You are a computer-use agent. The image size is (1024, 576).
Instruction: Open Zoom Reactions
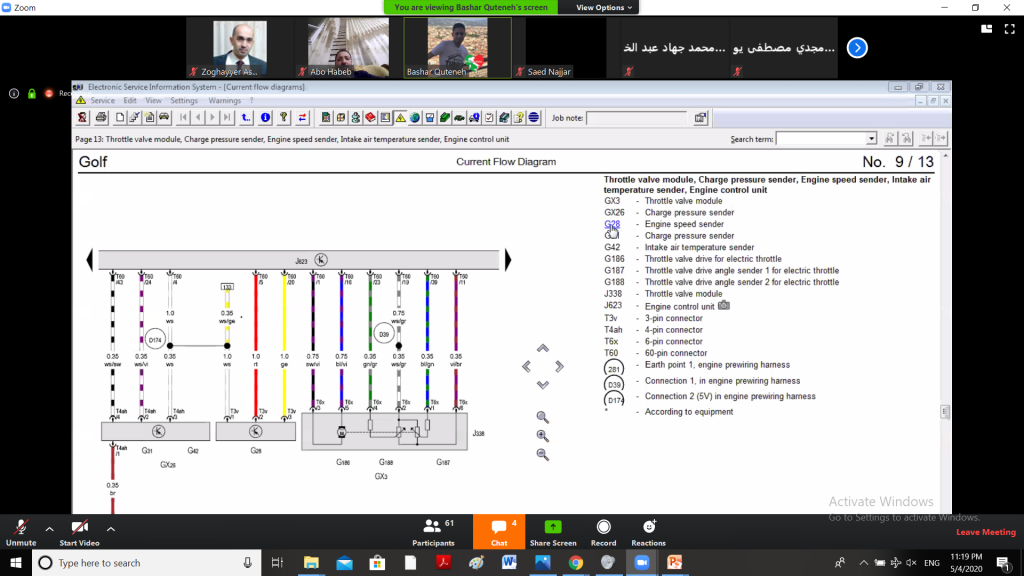click(648, 532)
